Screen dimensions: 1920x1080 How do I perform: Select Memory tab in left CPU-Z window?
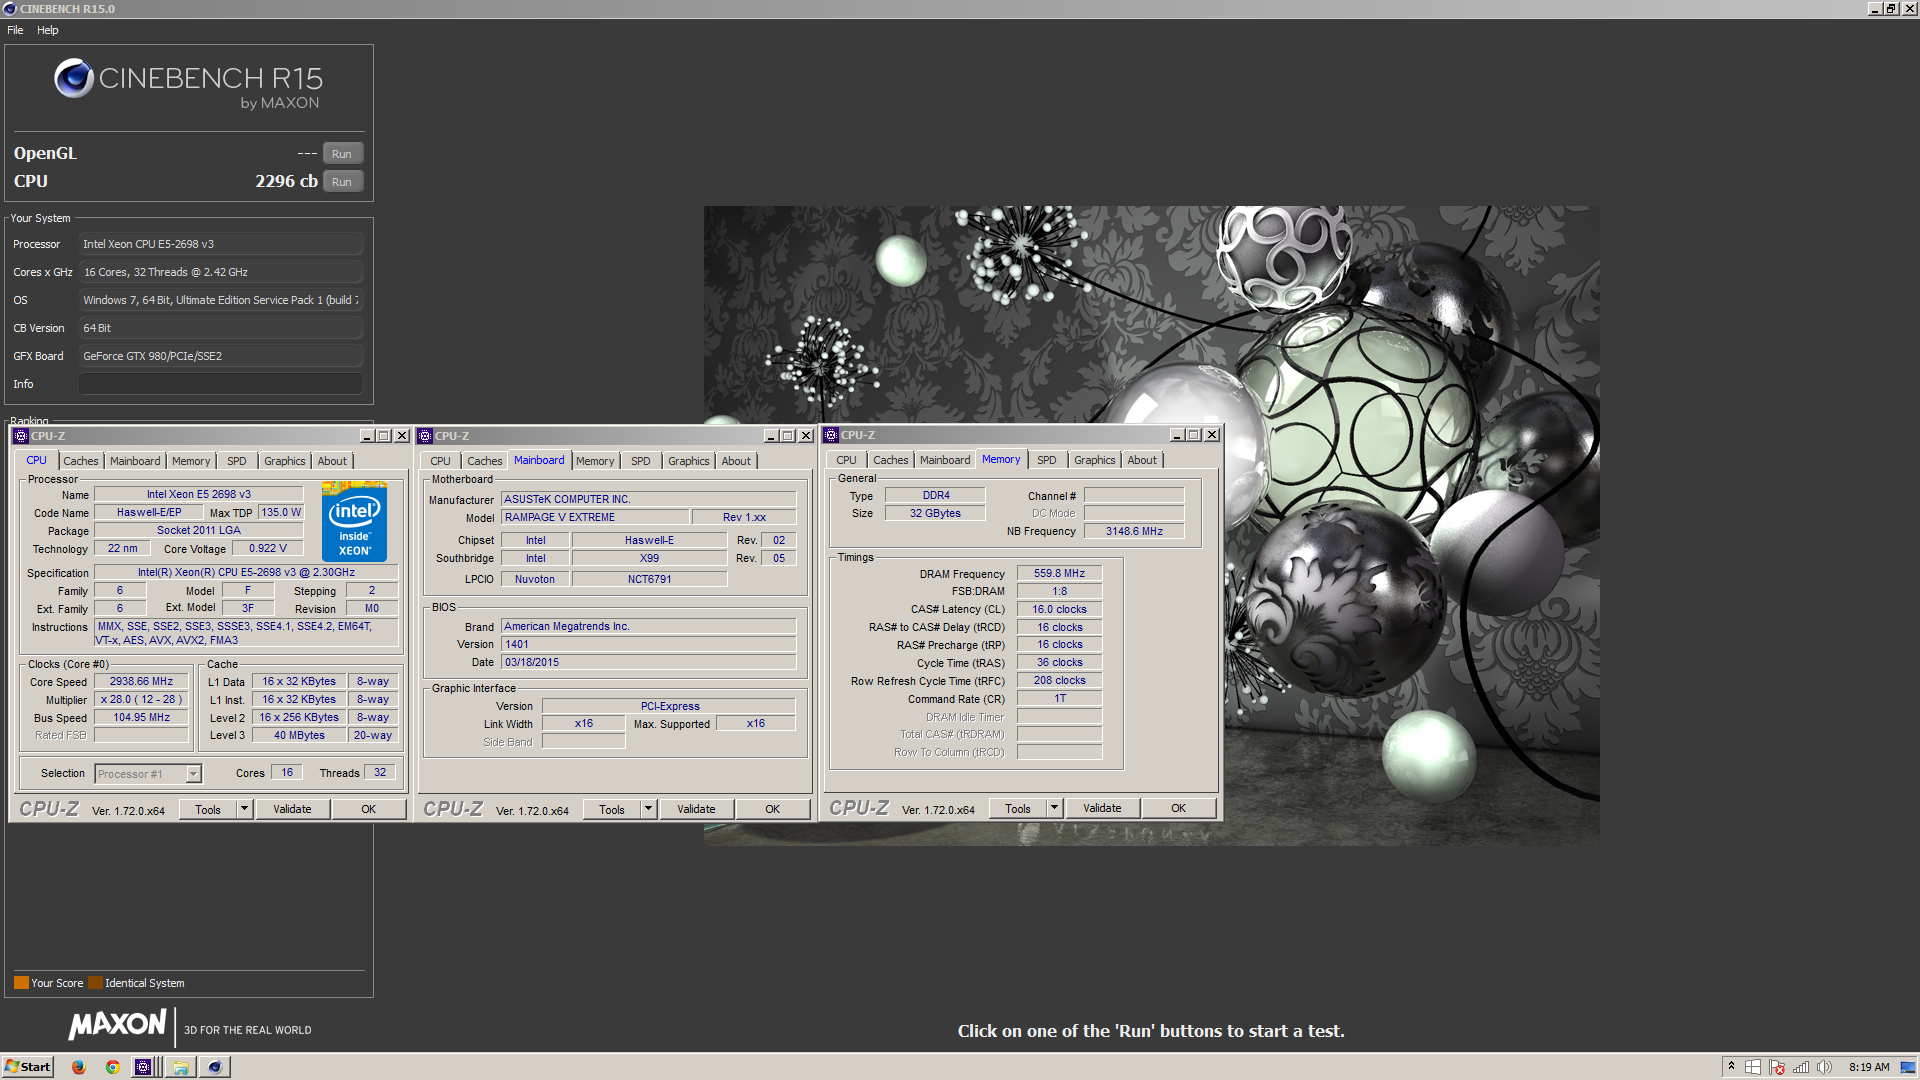tap(191, 461)
